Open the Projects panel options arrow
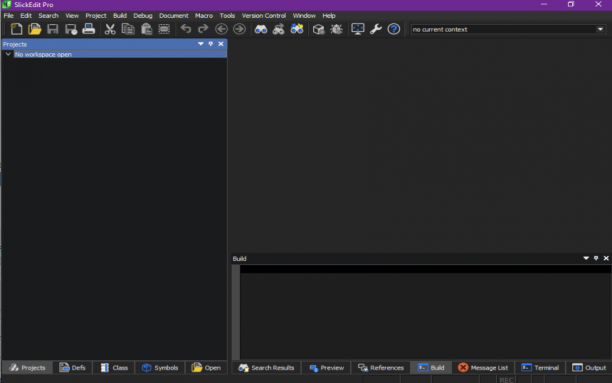The height and width of the screenshot is (383, 612). (x=201, y=44)
